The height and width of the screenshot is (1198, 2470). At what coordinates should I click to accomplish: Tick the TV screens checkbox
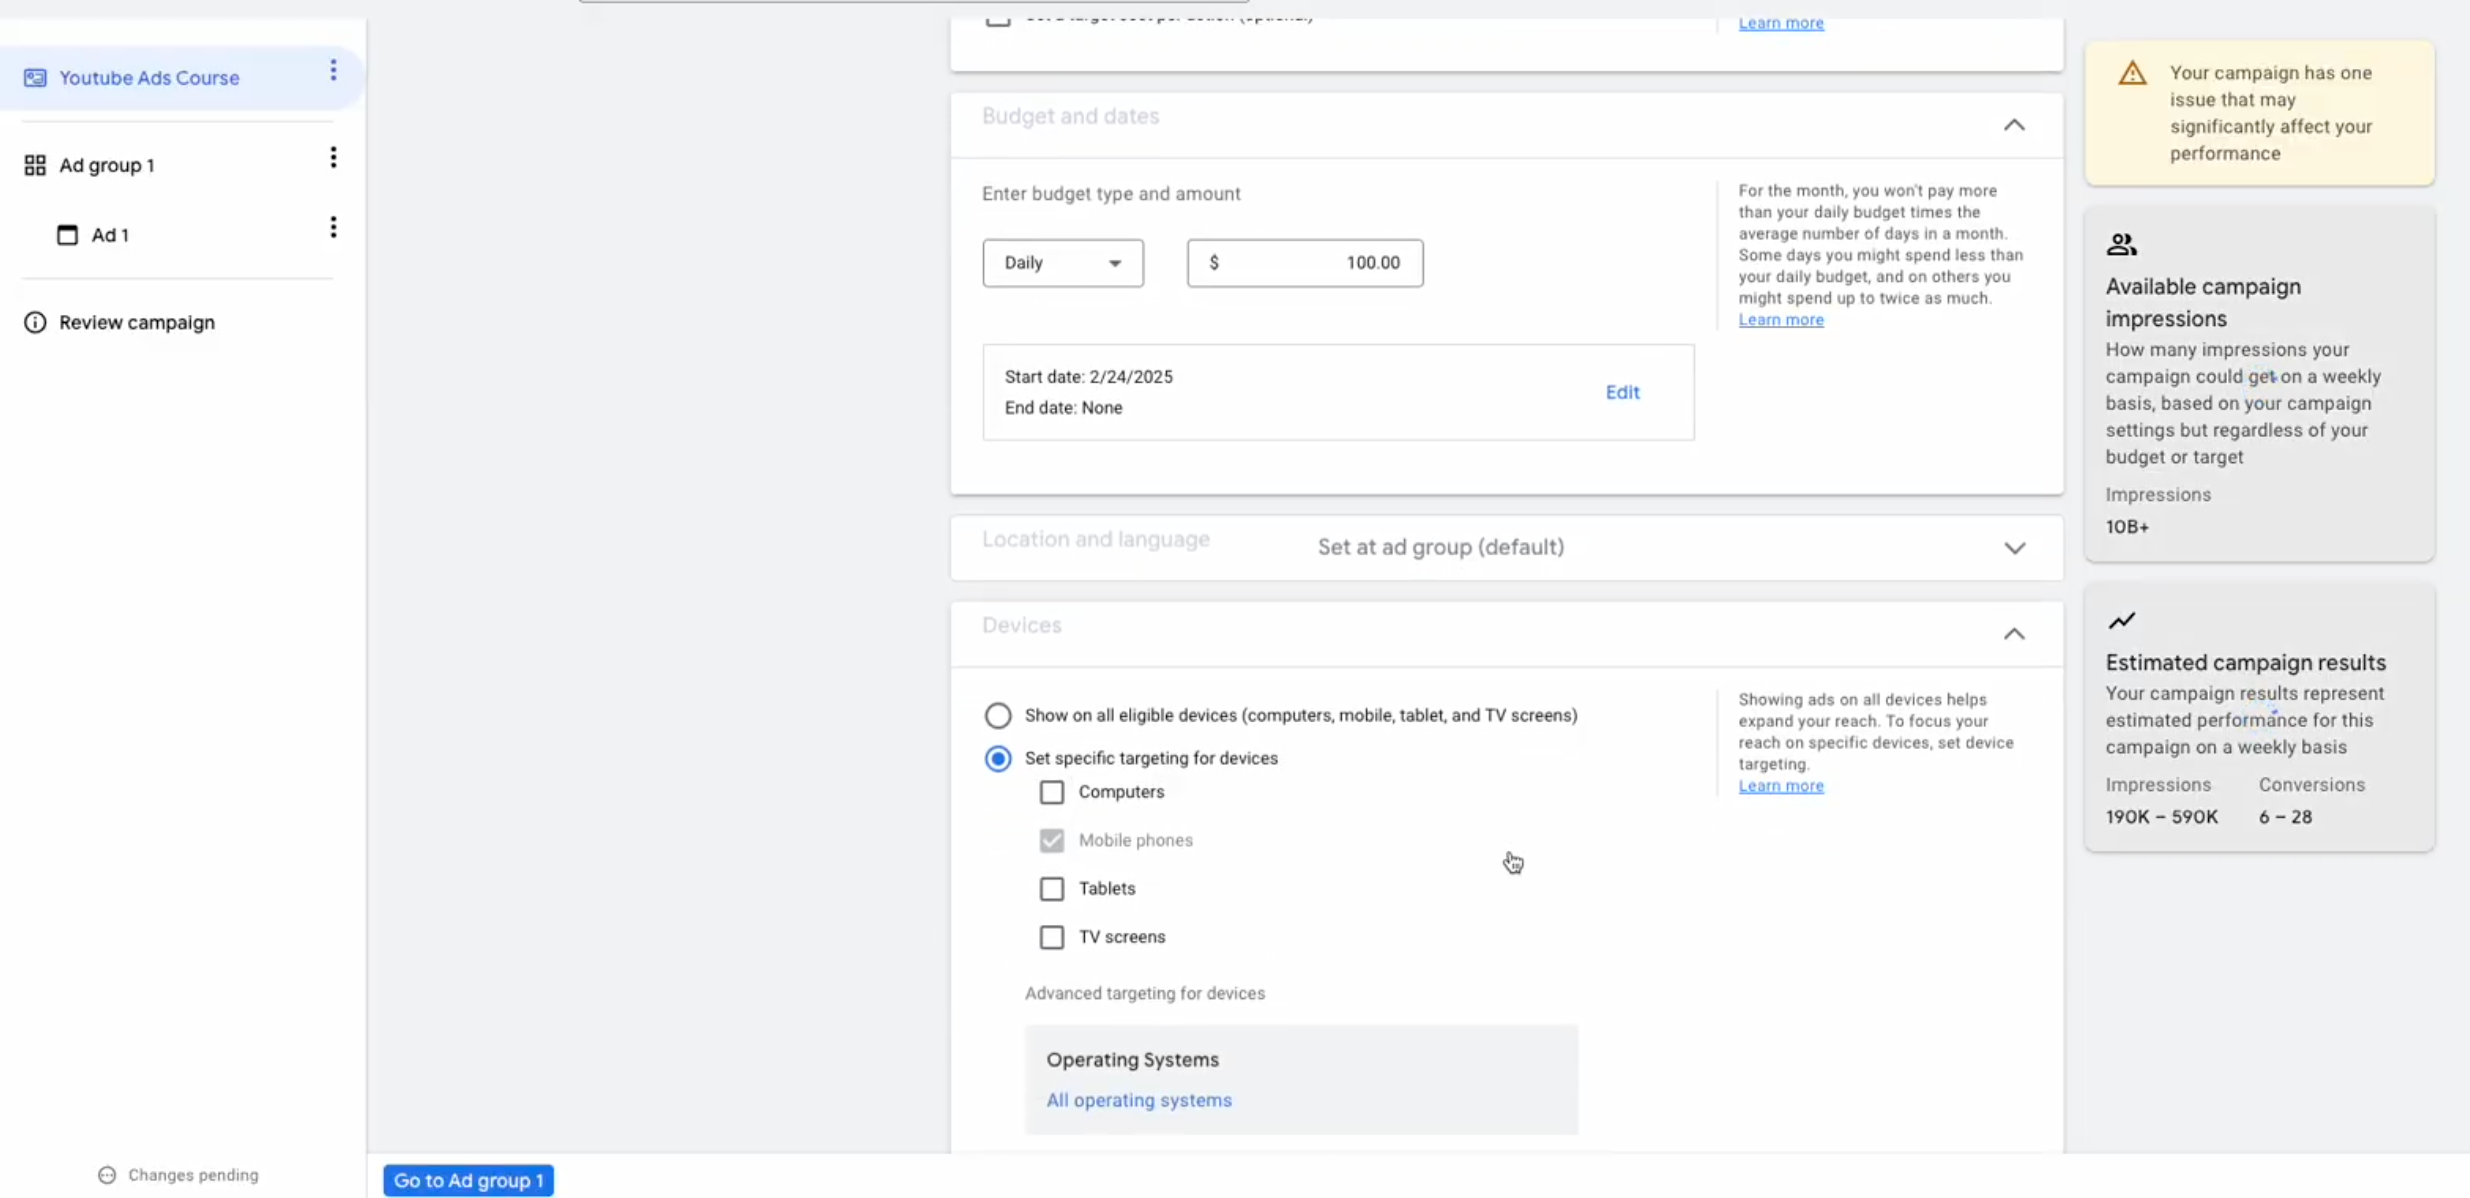tap(1051, 937)
